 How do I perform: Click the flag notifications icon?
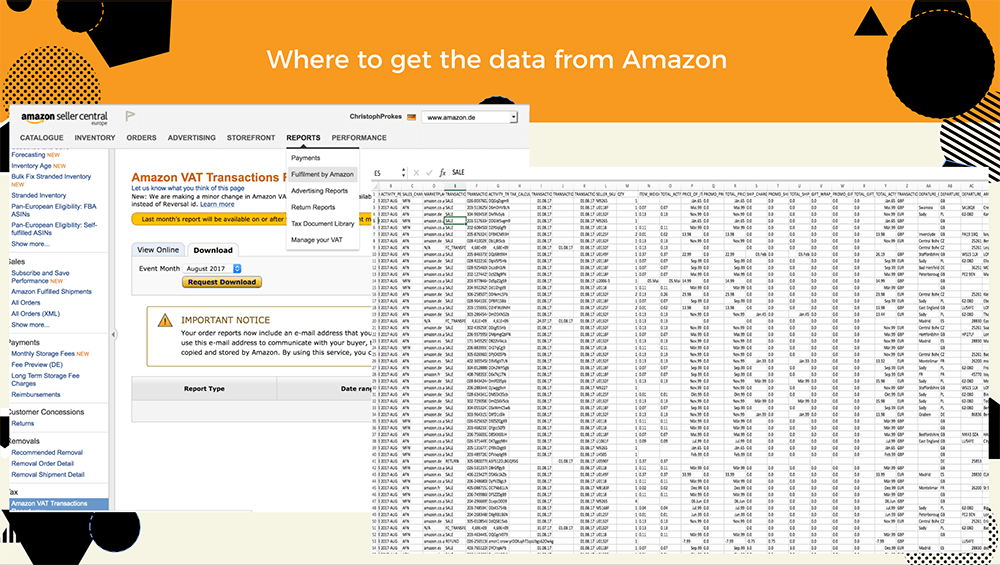[130, 117]
